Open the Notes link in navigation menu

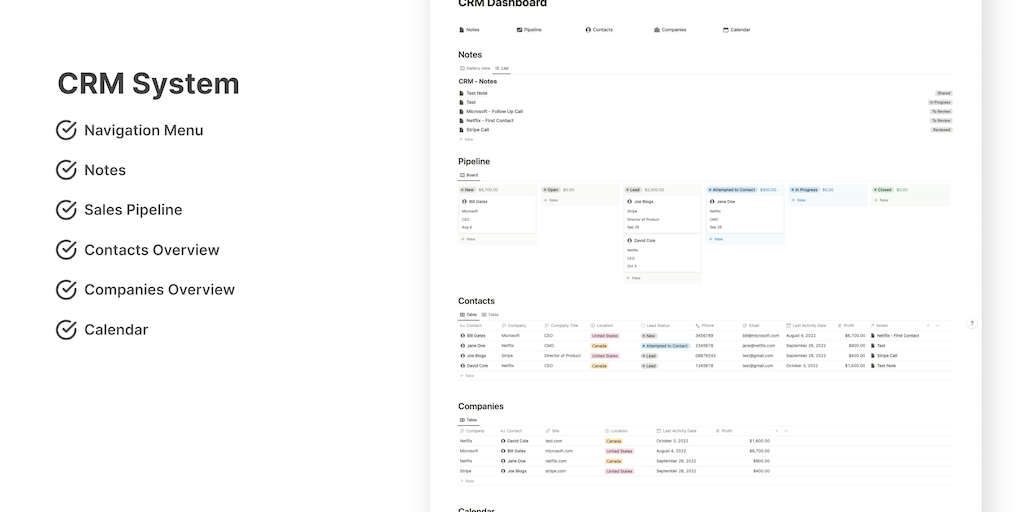pos(470,30)
